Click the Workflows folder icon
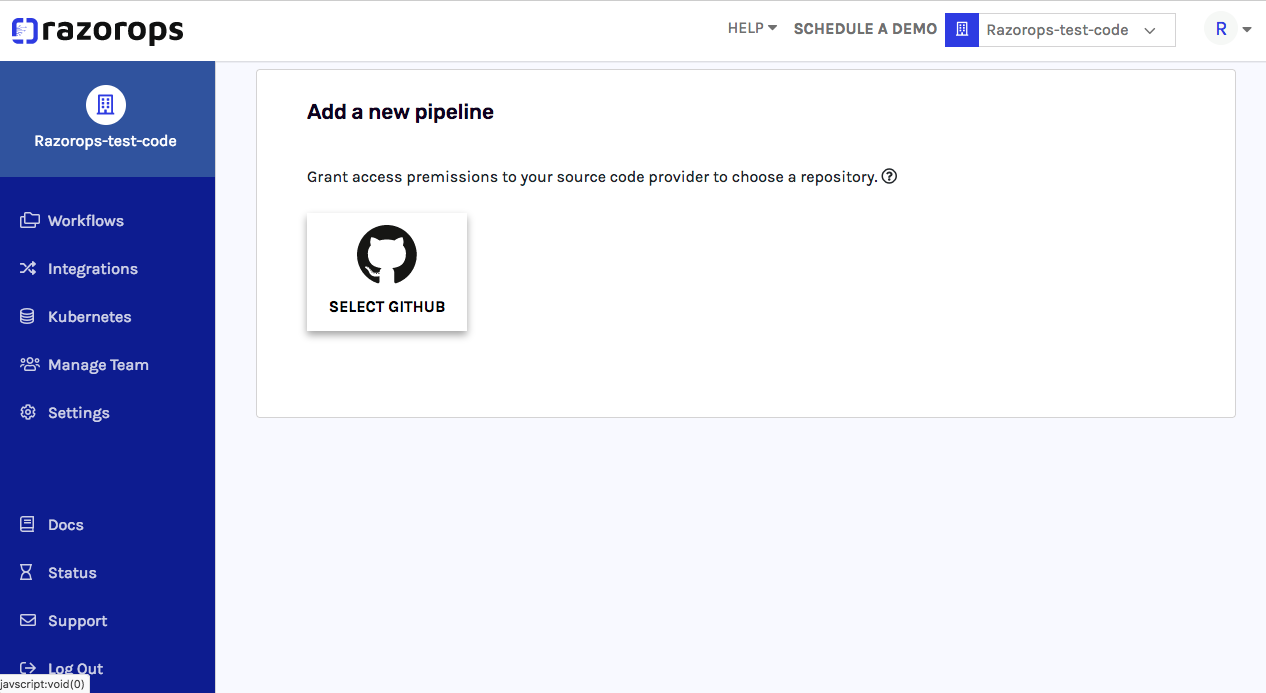 pyautogui.click(x=29, y=220)
